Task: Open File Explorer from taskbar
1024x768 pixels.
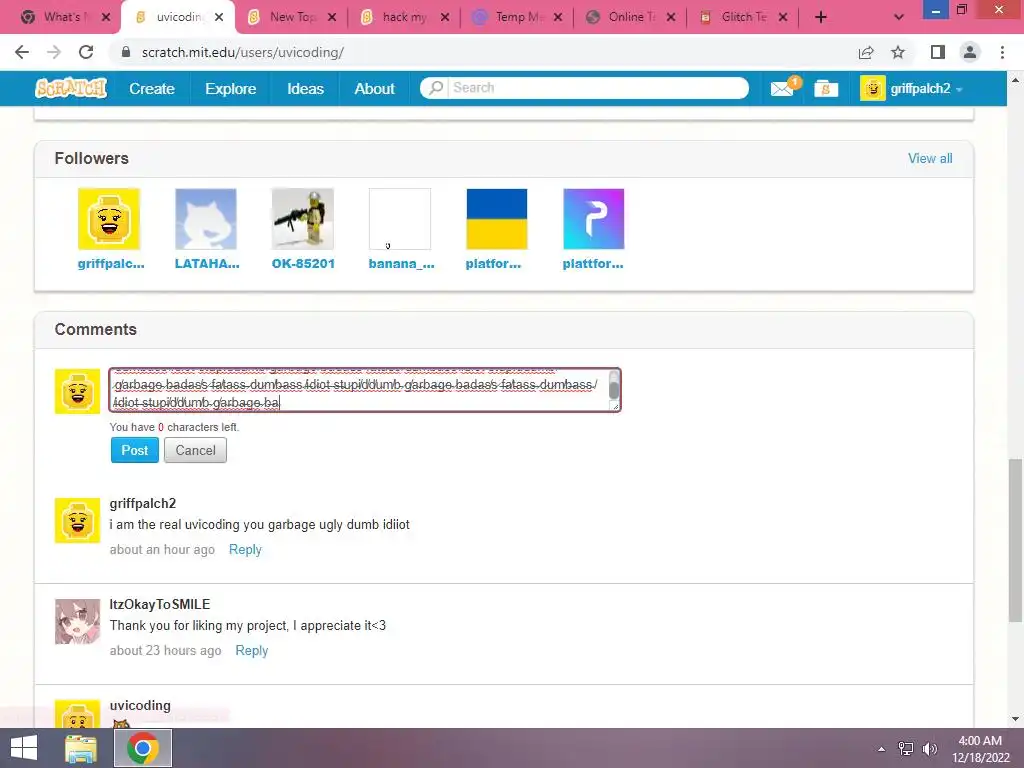Action: (x=80, y=748)
